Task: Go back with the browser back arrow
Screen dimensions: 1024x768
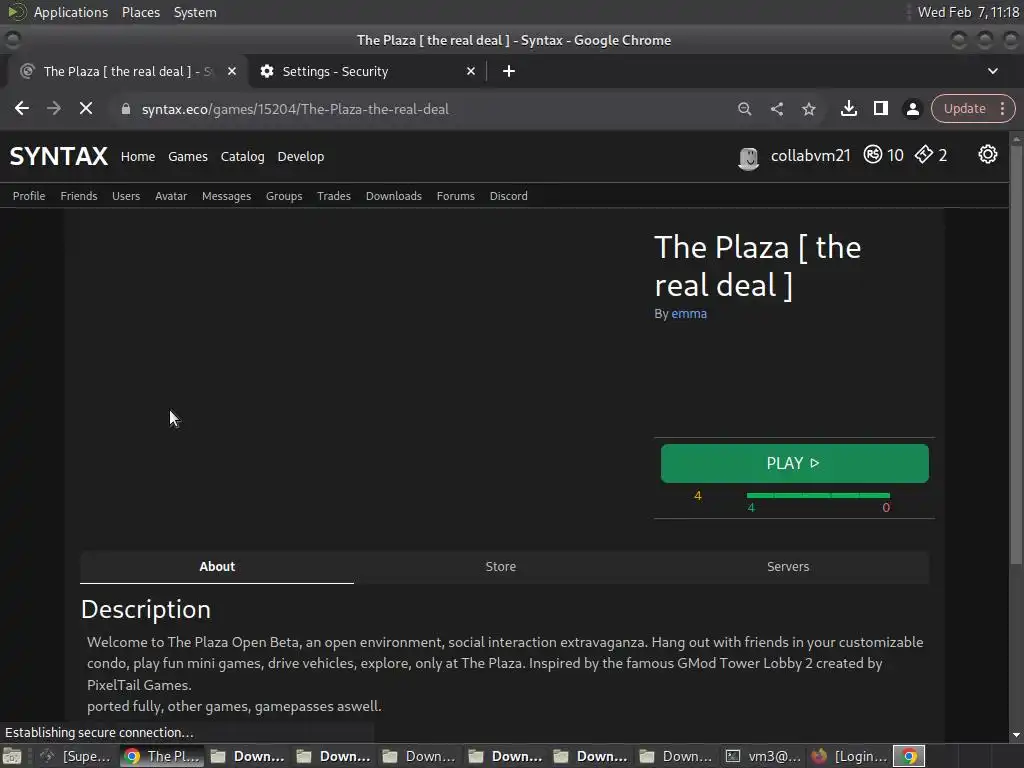Action: 22,108
